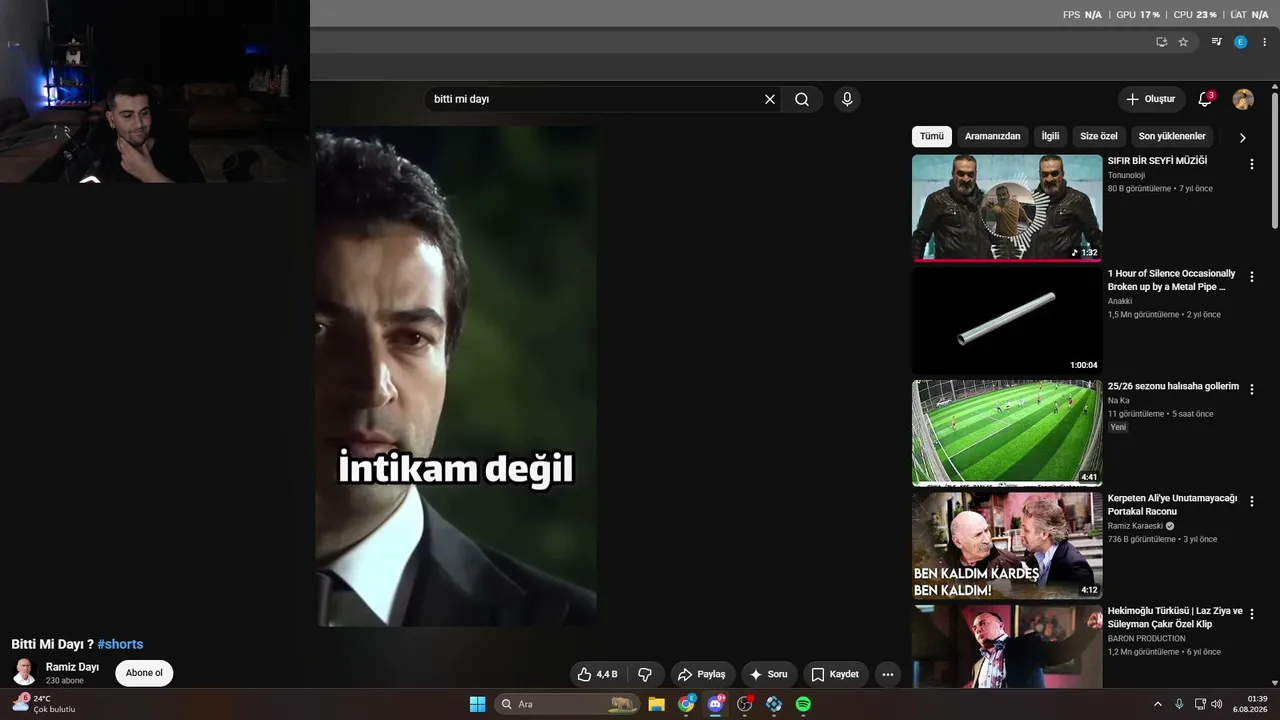Click the YouTube page vertical scrollbar
This screenshot has height=720, width=1280.
pyautogui.click(x=1275, y=160)
